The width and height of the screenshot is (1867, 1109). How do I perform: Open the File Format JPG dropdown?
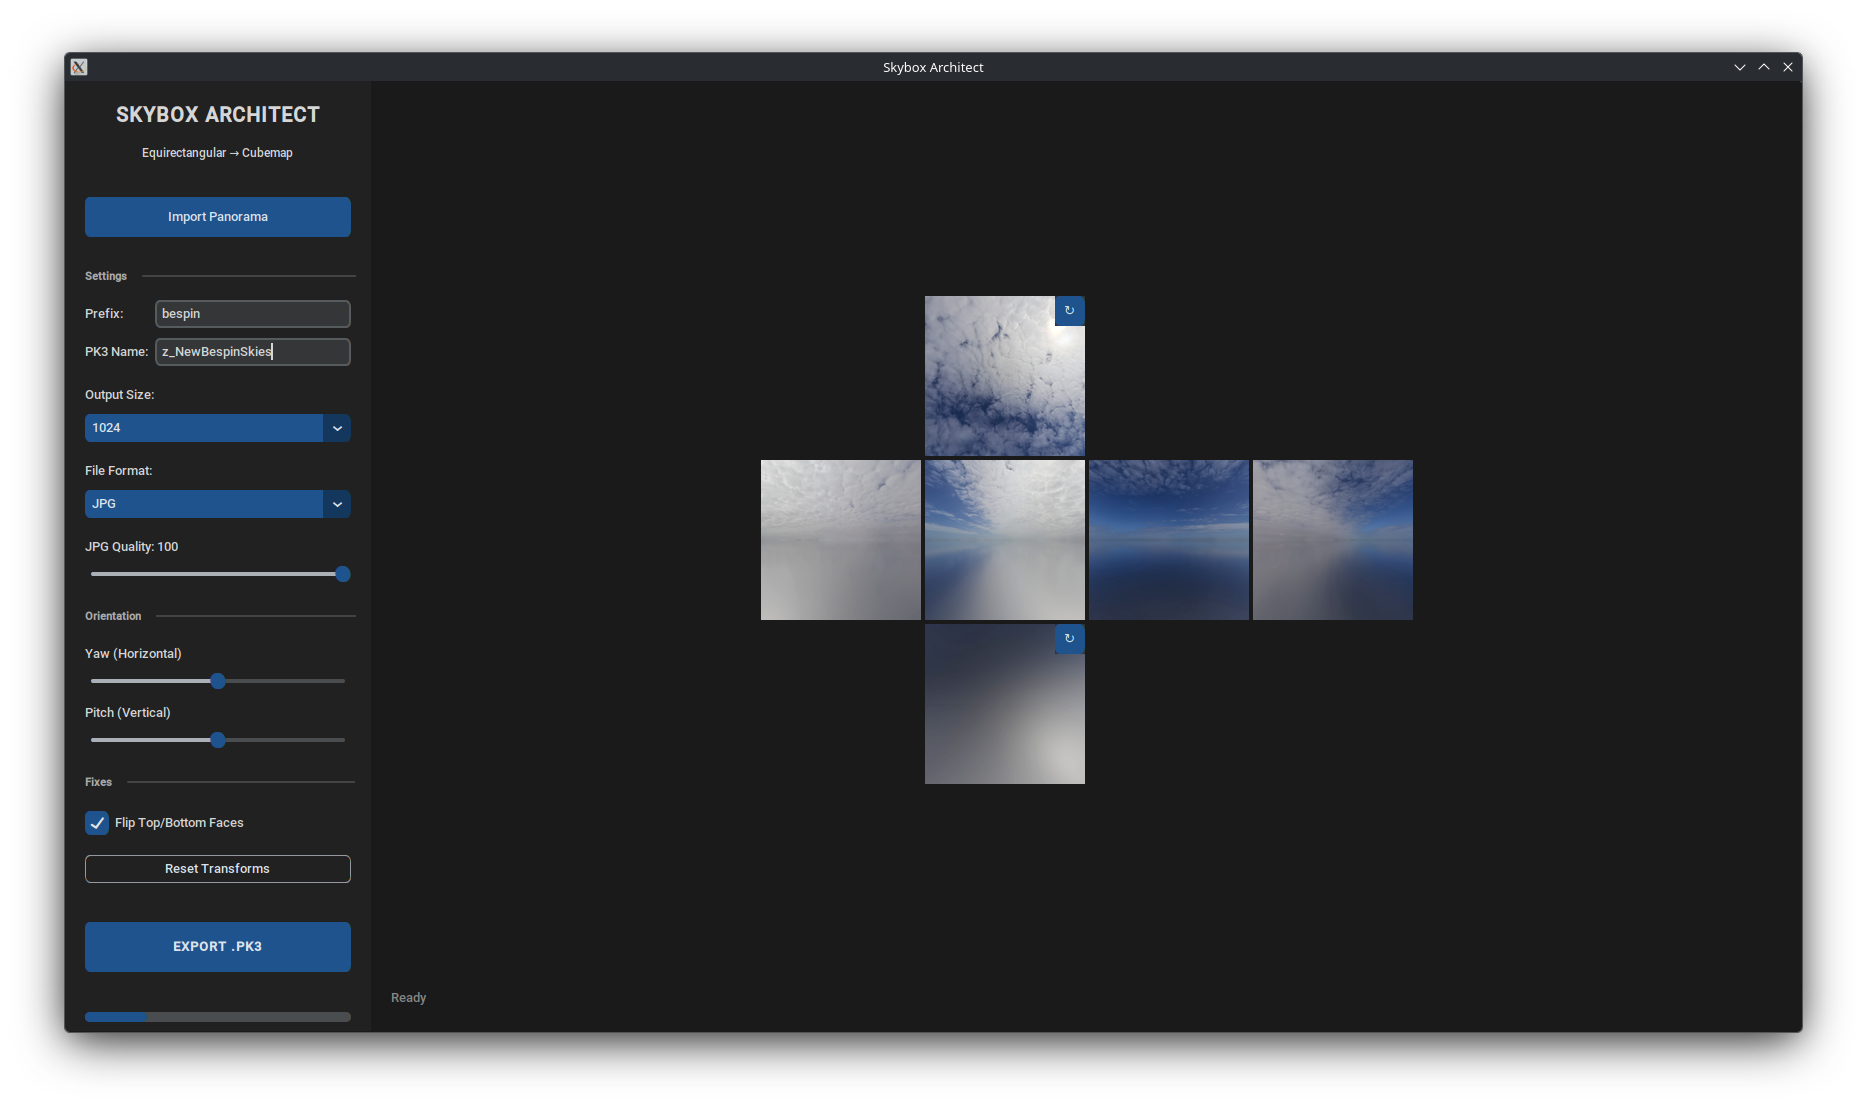217,504
